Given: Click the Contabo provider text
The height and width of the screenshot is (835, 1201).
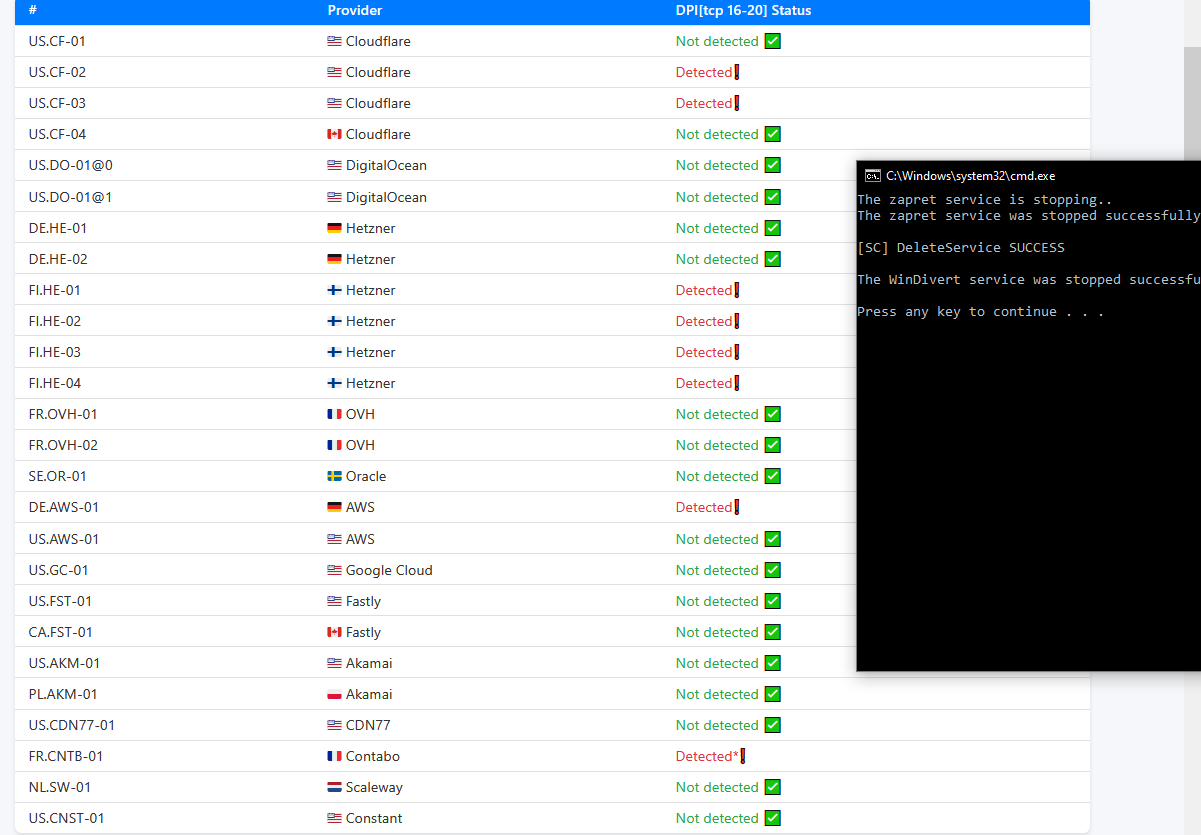Looking at the screenshot, I should coord(373,756).
